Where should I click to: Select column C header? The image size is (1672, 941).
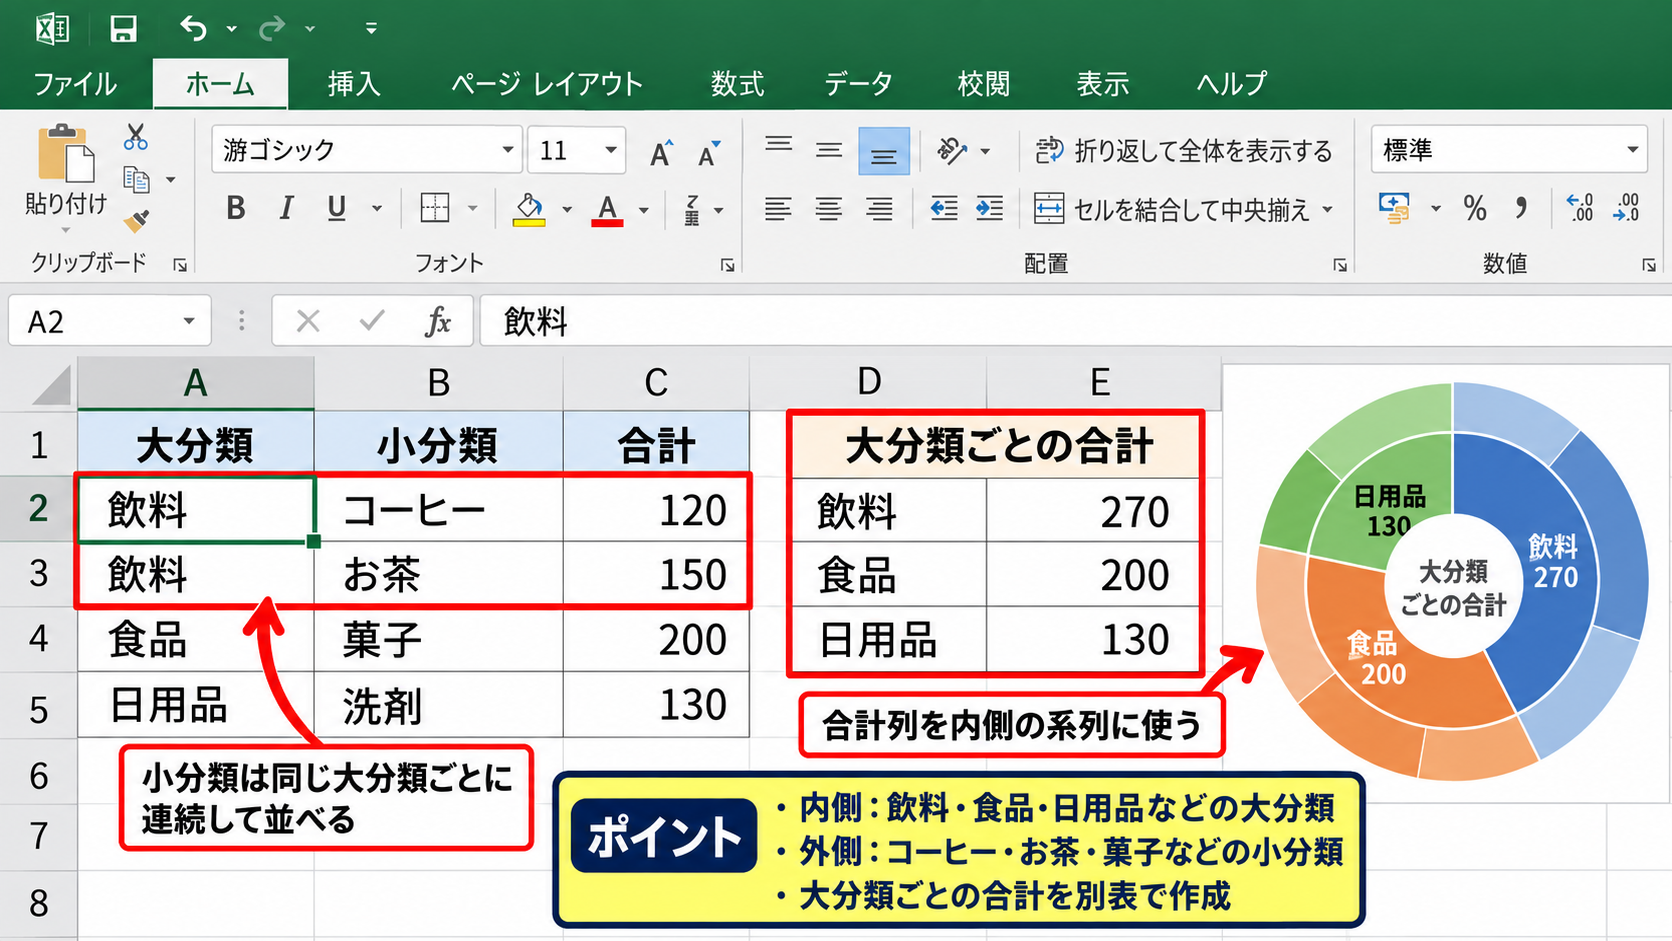coord(656,382)
